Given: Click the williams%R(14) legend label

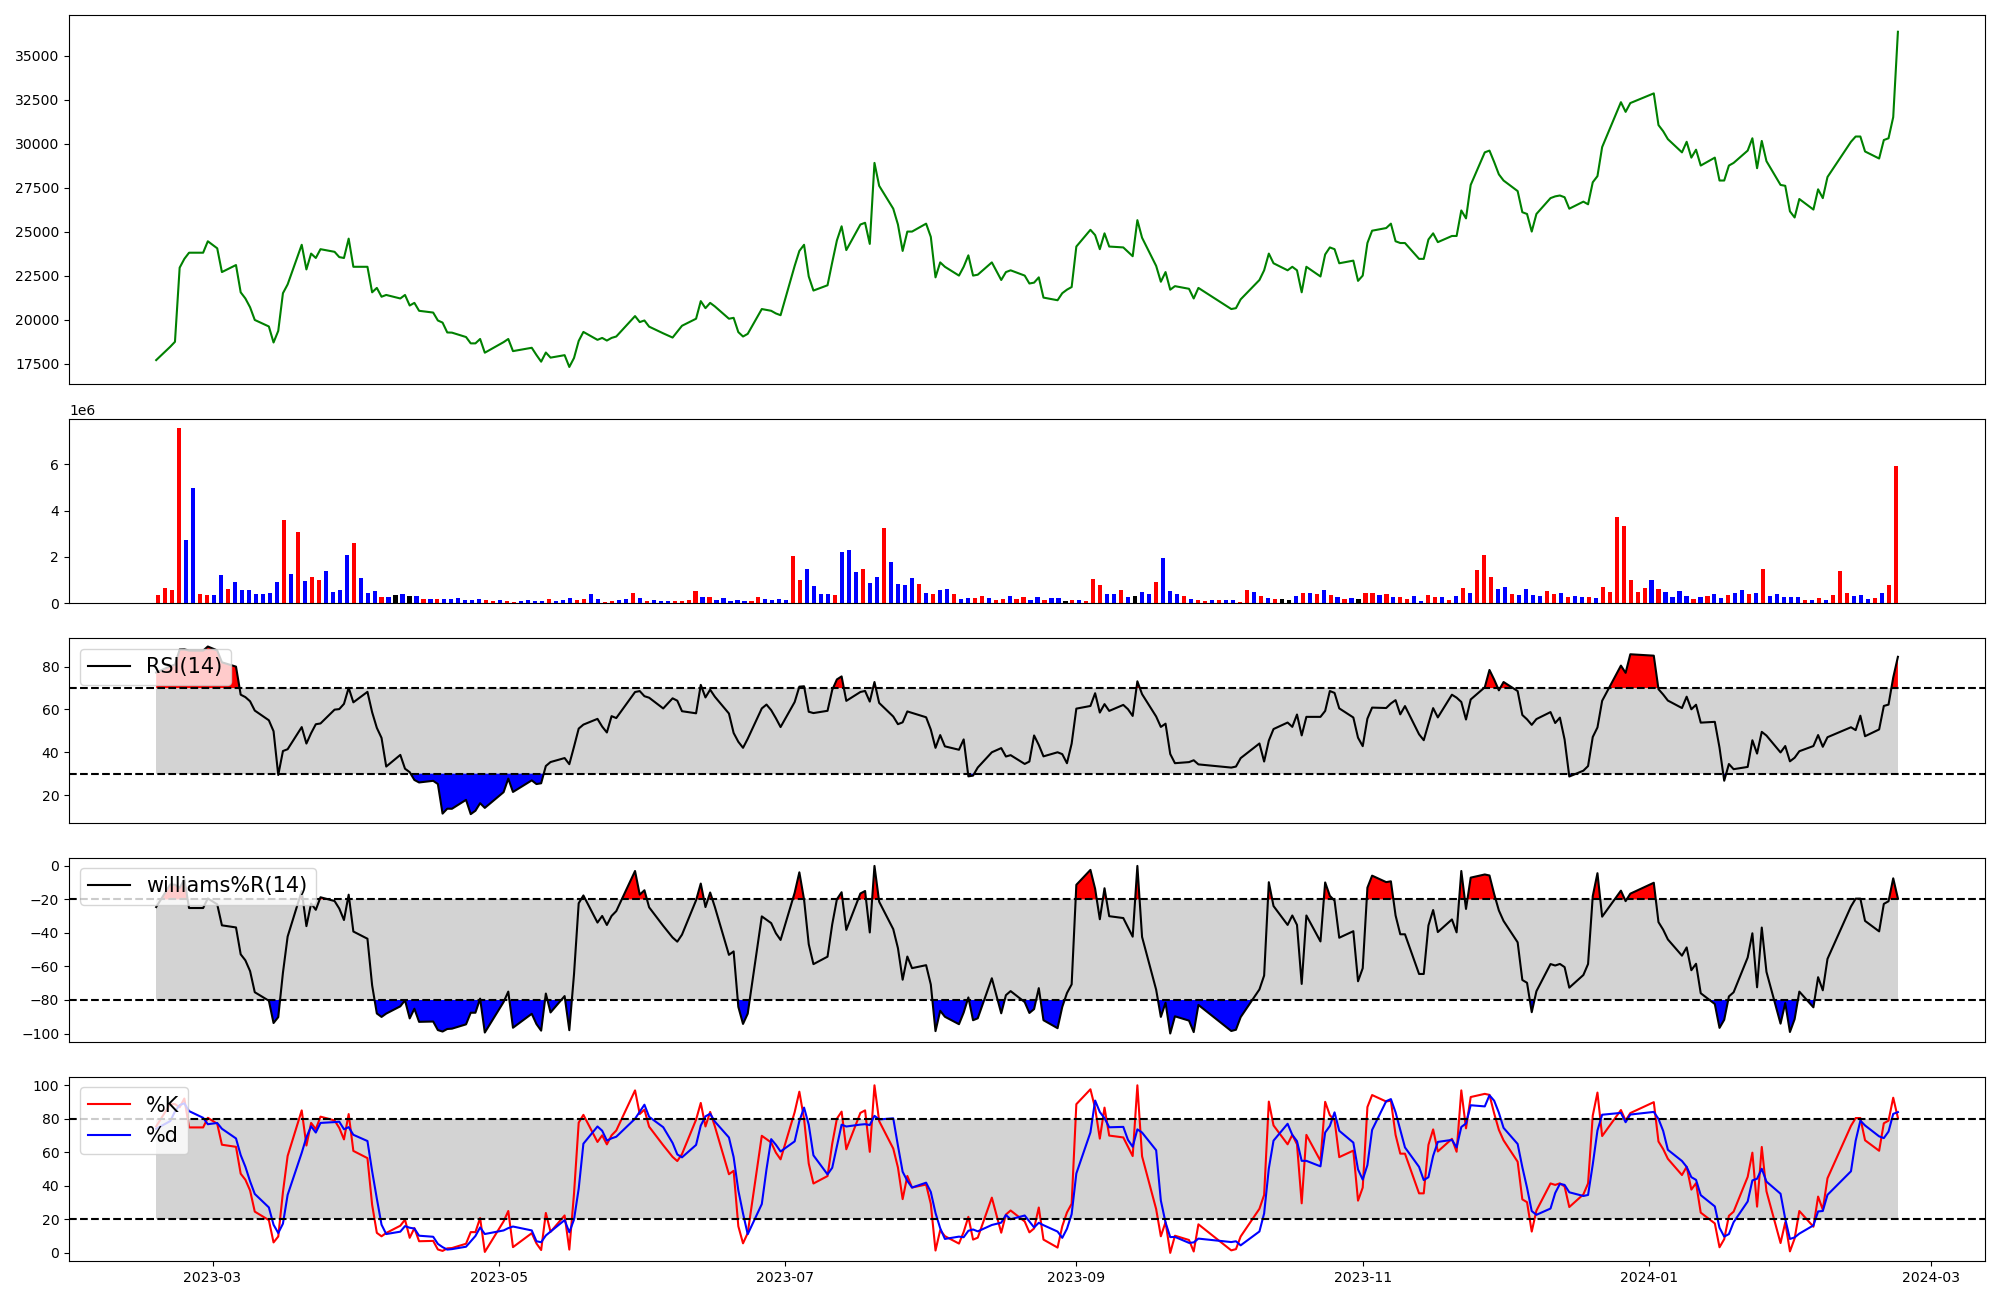Looking at the screenshot, I should pos(226,885).
